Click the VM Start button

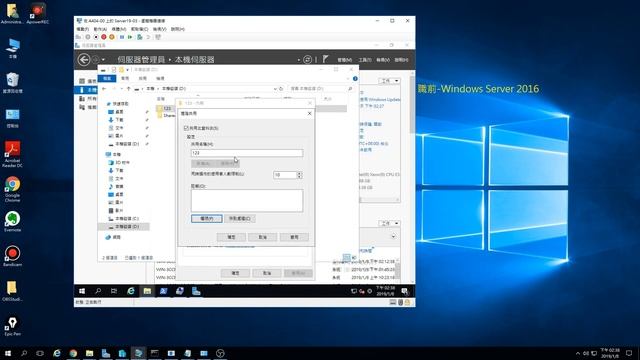point(82,291)
